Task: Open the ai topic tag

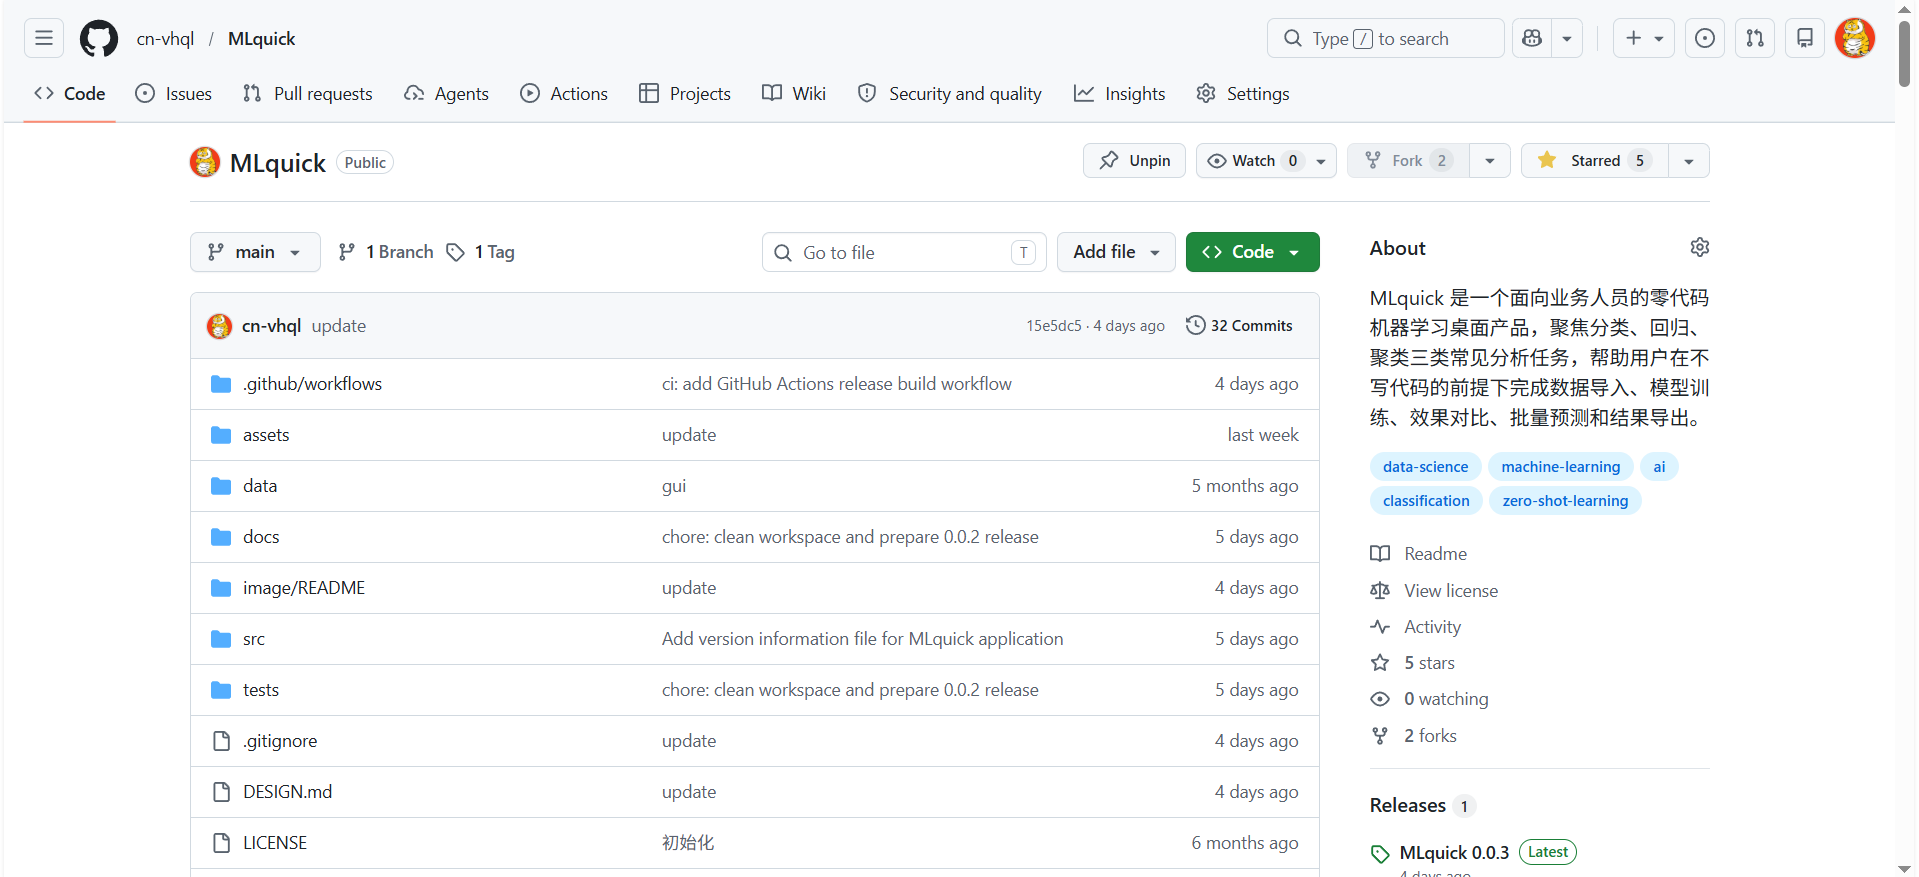Action: pos(1659,467)
